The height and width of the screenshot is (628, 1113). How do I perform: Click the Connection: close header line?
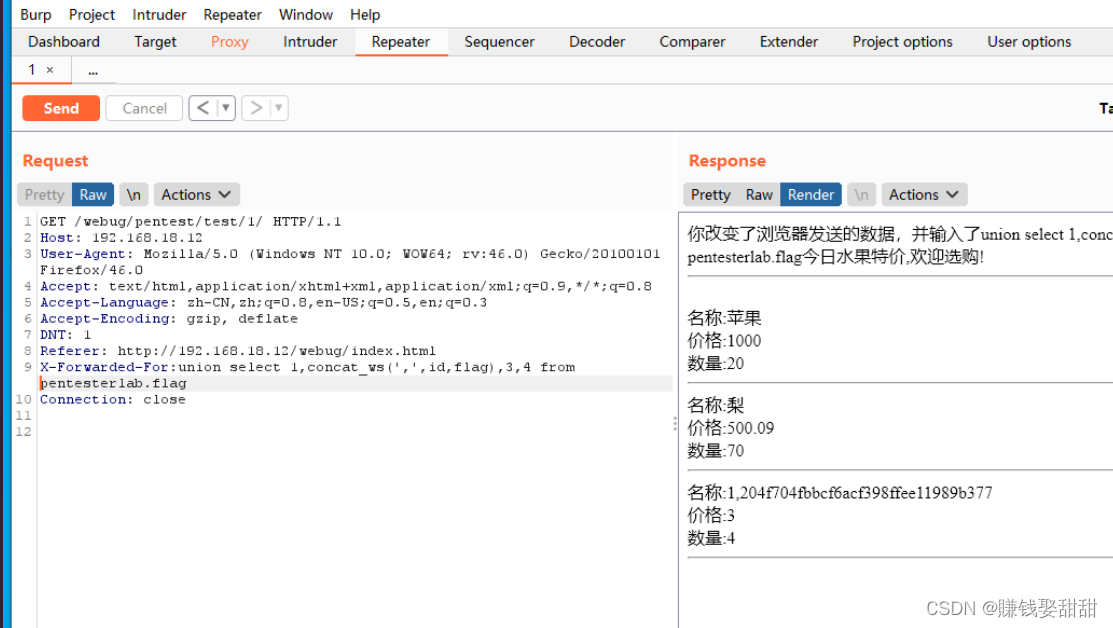[x=113, y=400]
